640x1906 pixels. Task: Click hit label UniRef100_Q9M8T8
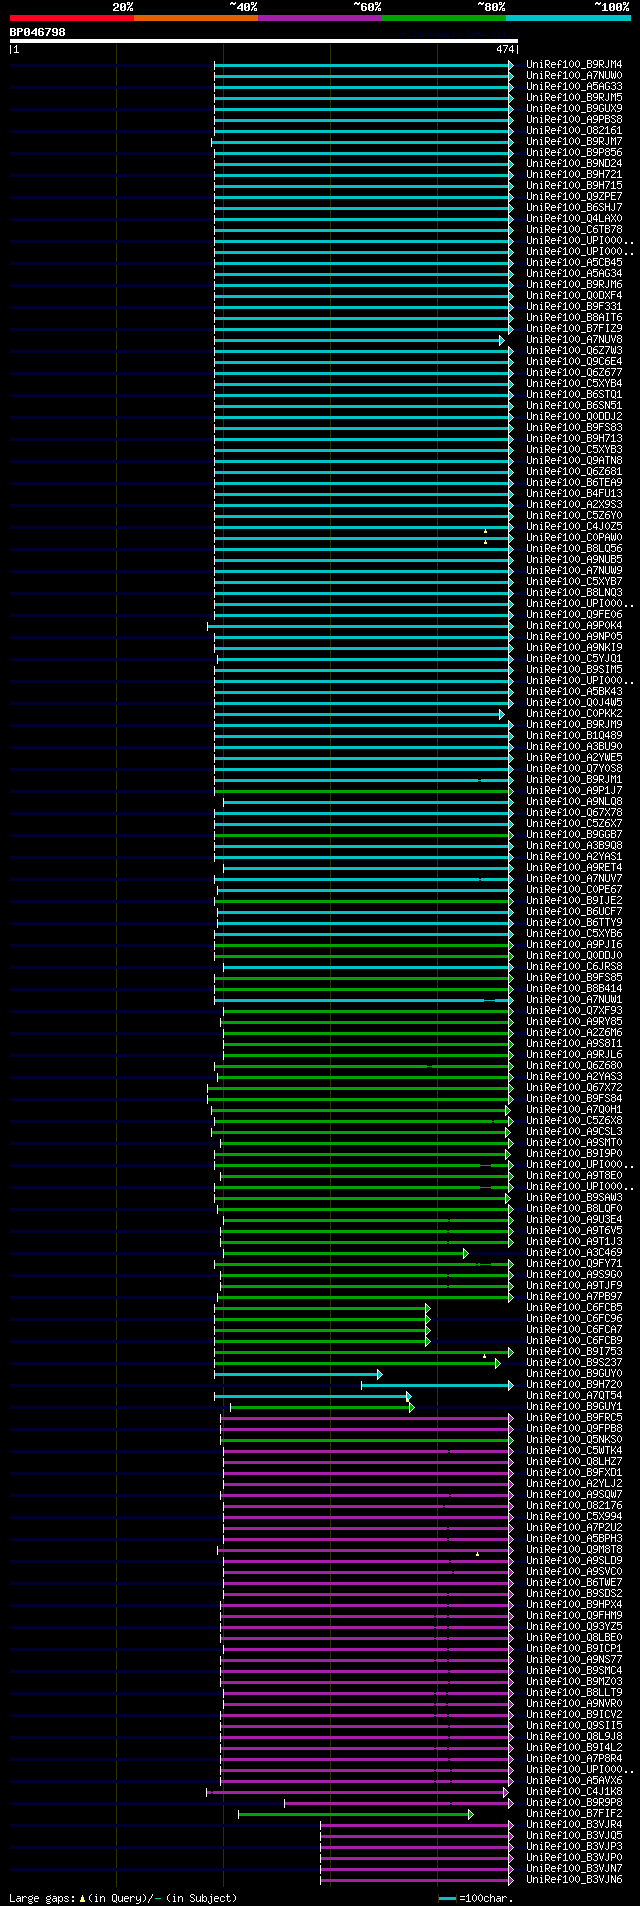(574, 1550)
